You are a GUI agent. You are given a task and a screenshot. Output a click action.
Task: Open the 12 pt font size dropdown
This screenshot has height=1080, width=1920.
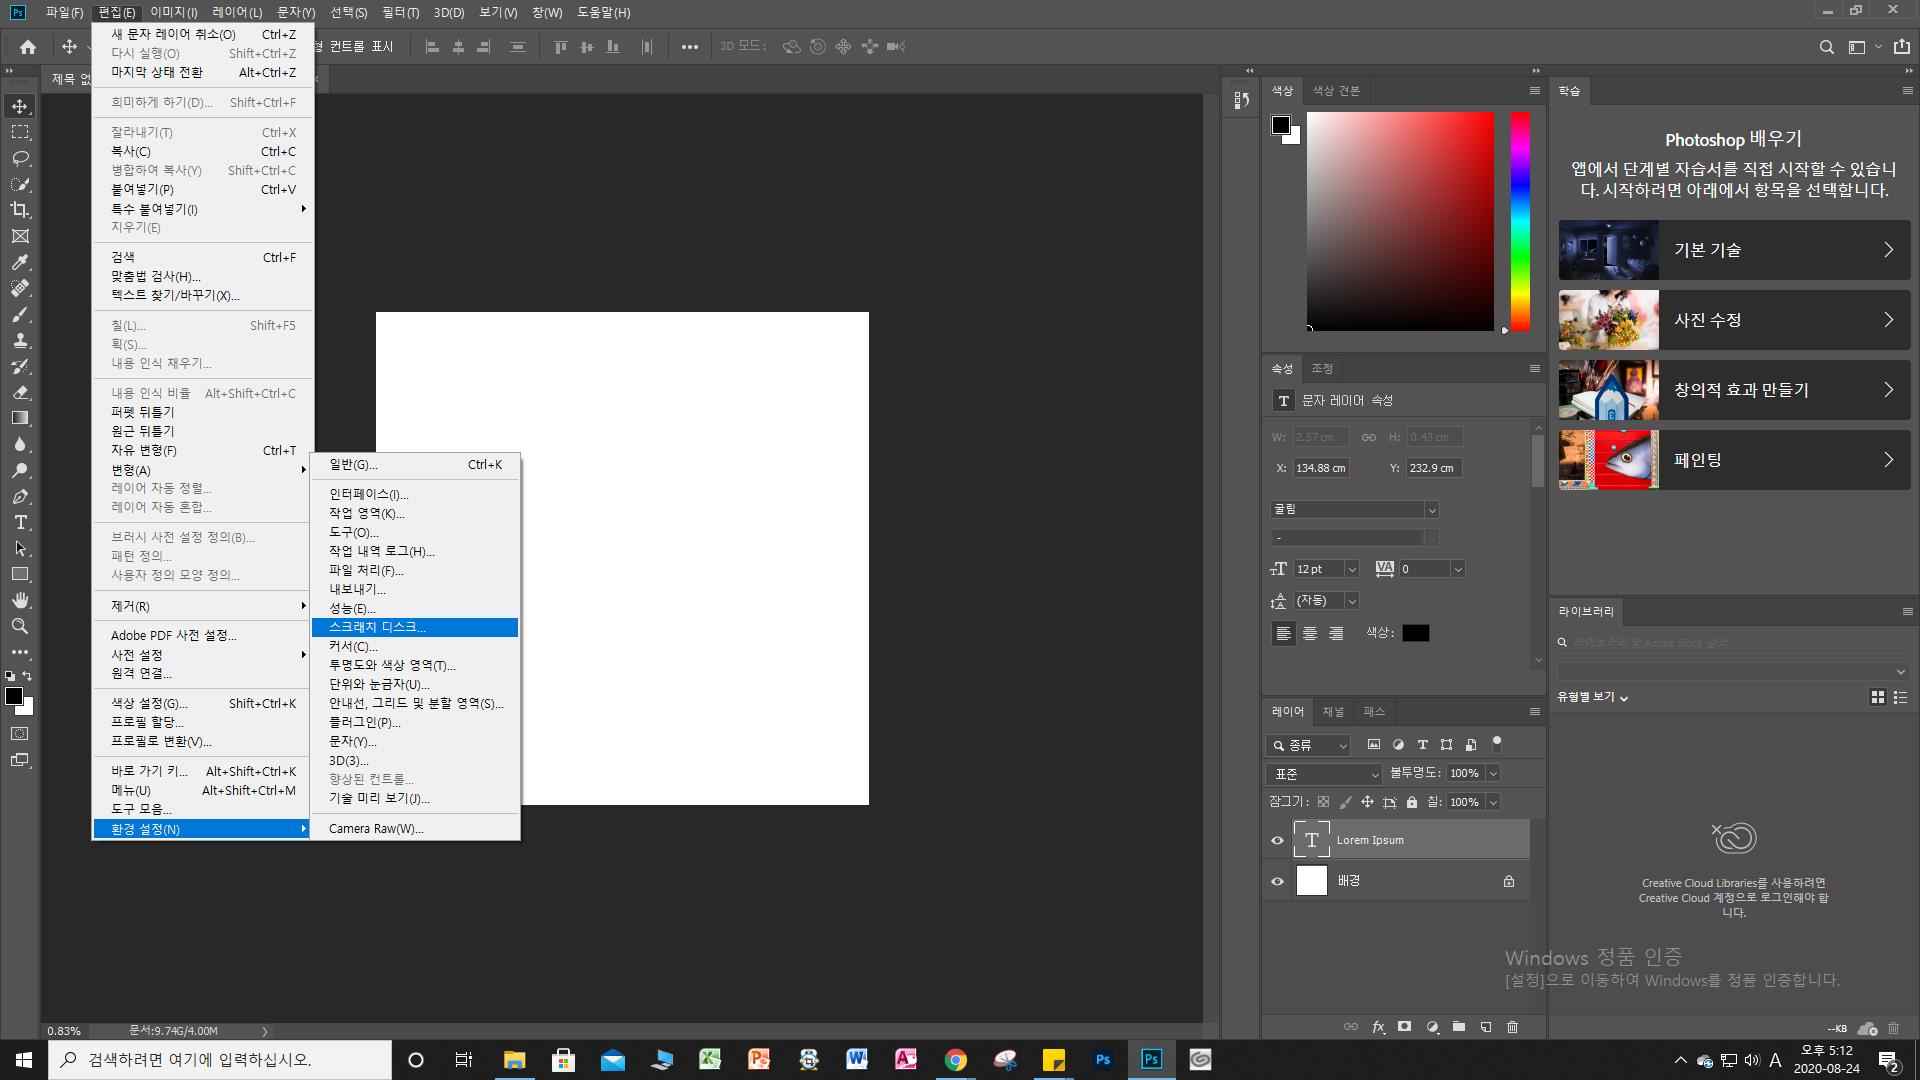pos(1352,569)
